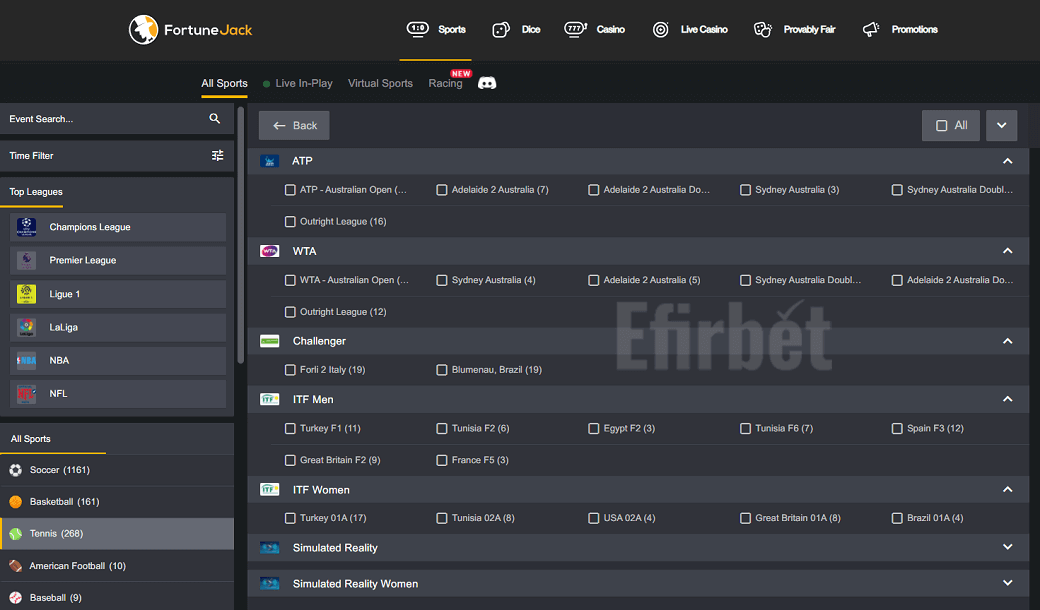This screenshot has width=1040, height=610.
Task: Check Adelaide 2 Australia (7) checkbox
Action: 442,190
